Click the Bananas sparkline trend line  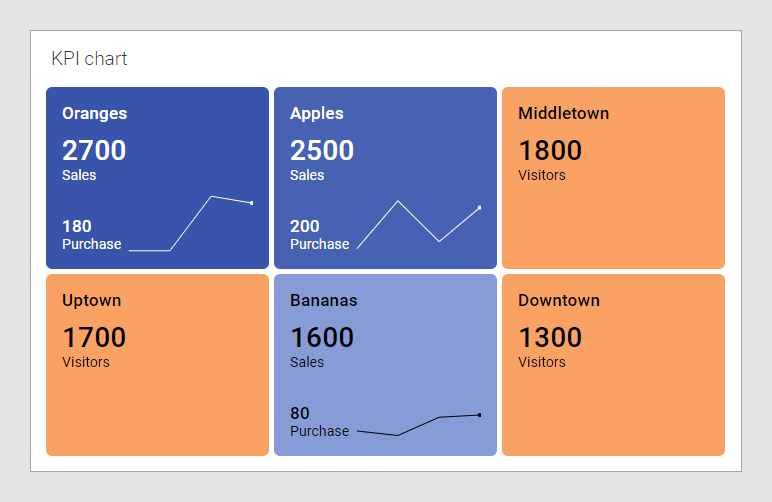(x=418, y=426)
